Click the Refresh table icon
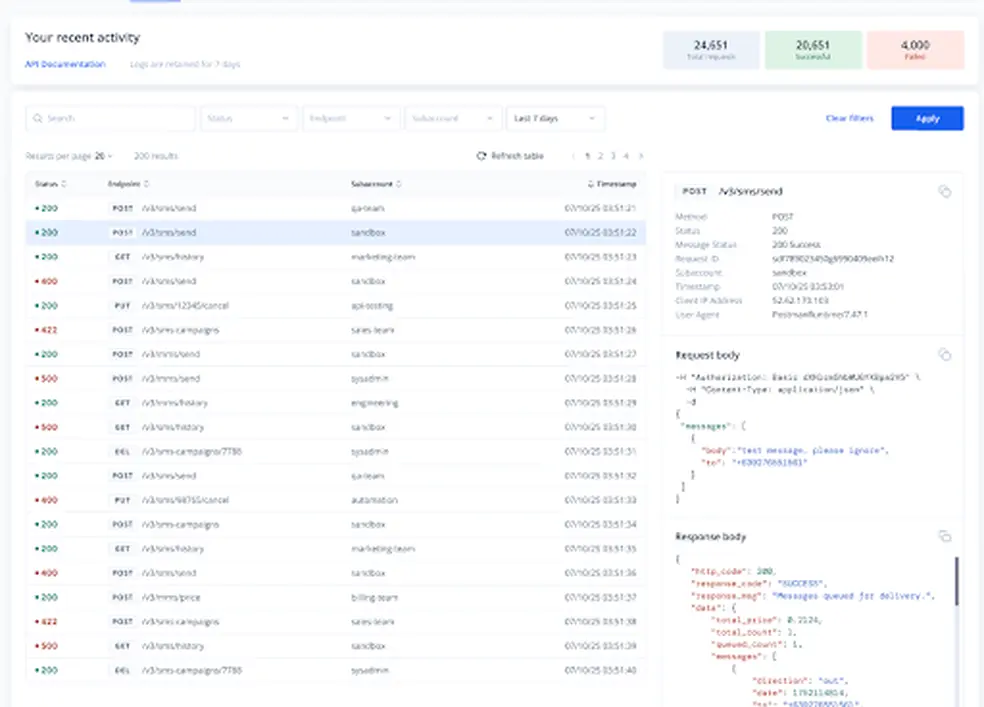Image resolution: width=984 pixels, height=707 pixels. (481, 156)
